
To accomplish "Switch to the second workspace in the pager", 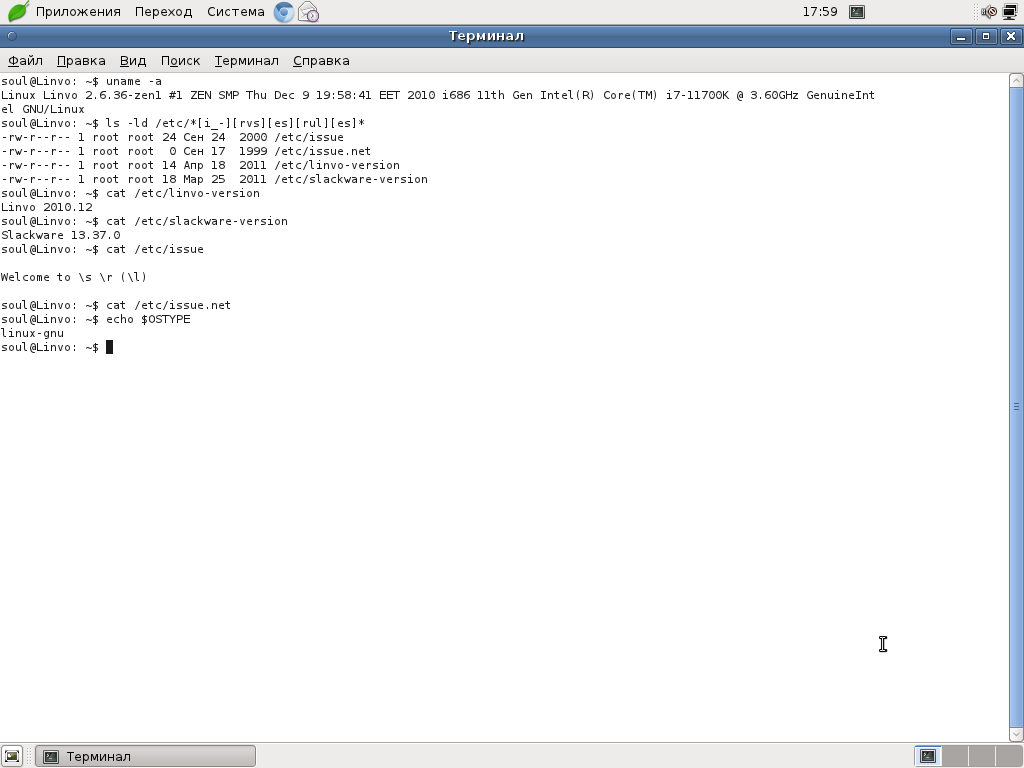I will tap(955, 756).
